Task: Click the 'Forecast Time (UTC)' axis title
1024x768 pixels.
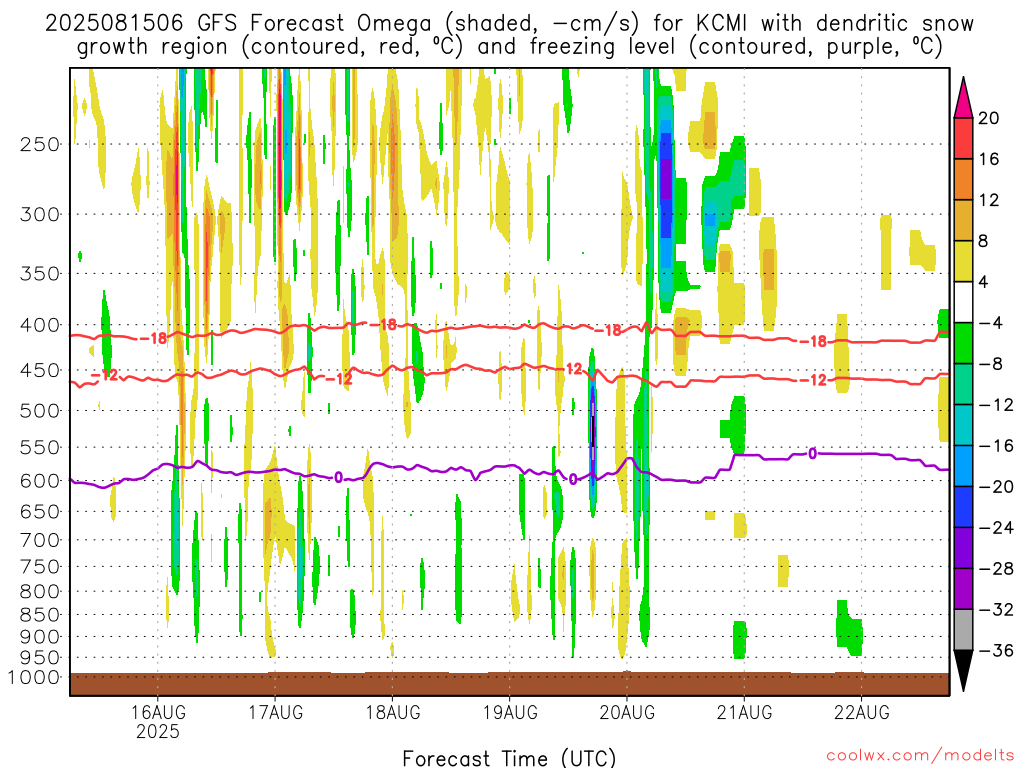Action: (x=509, y=758)
